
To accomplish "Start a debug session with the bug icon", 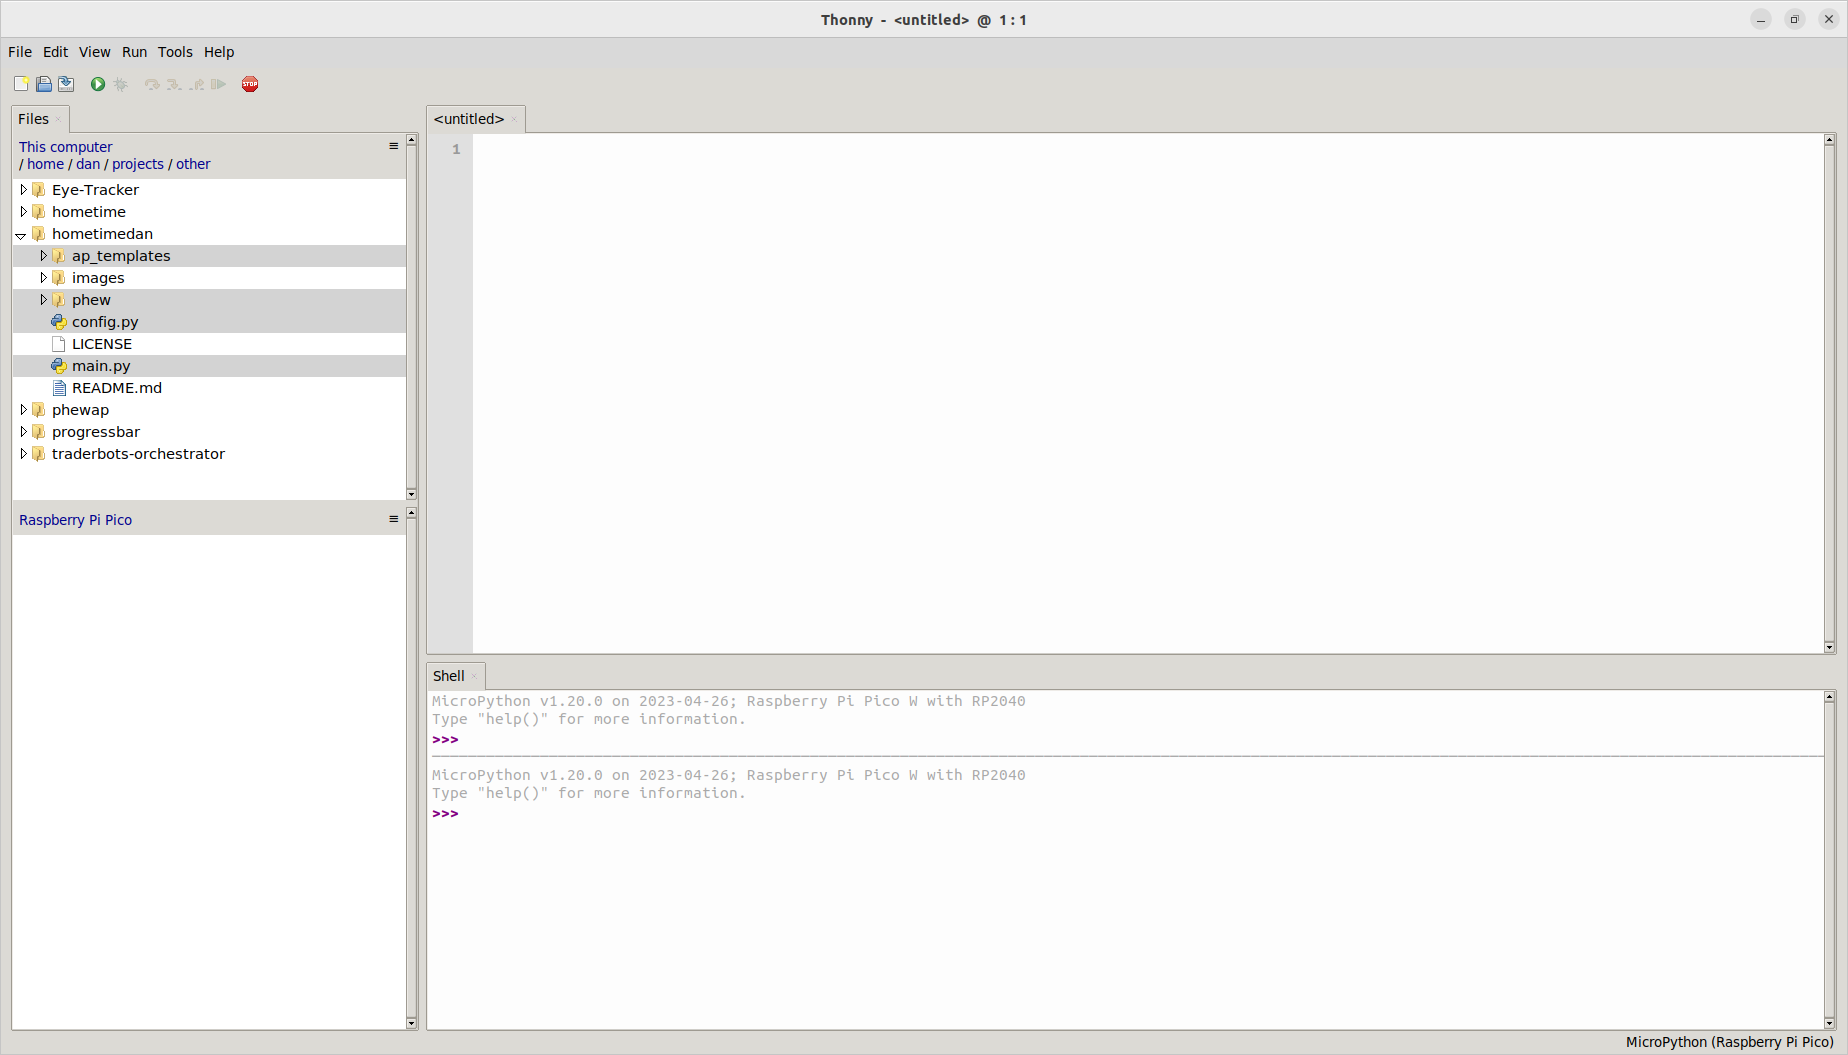I will [121, 84].
